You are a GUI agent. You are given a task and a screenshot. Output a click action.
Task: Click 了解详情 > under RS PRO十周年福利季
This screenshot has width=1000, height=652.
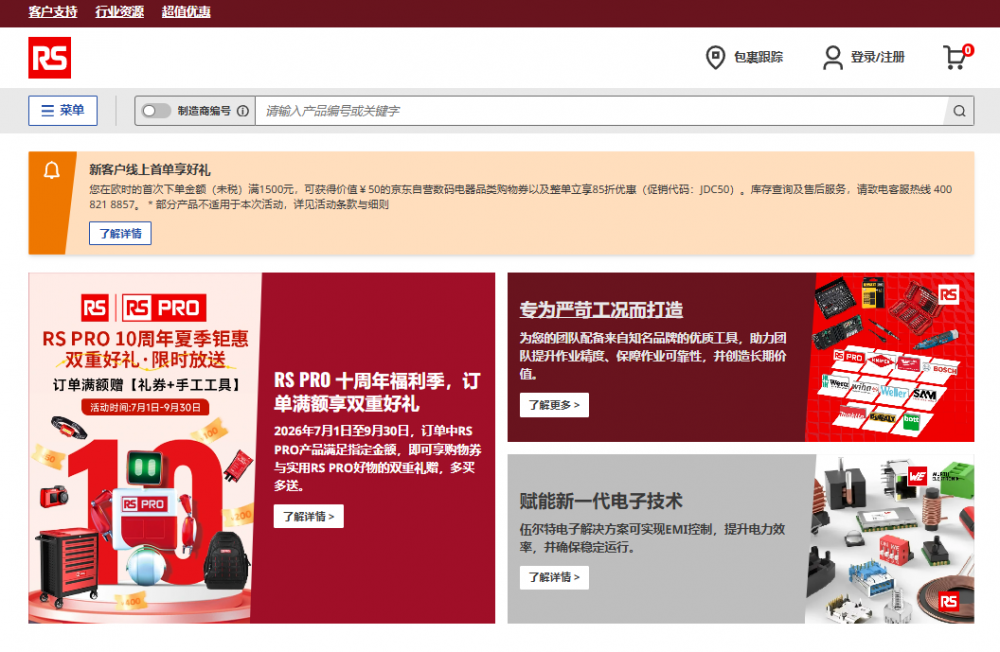tap(309, 516)
